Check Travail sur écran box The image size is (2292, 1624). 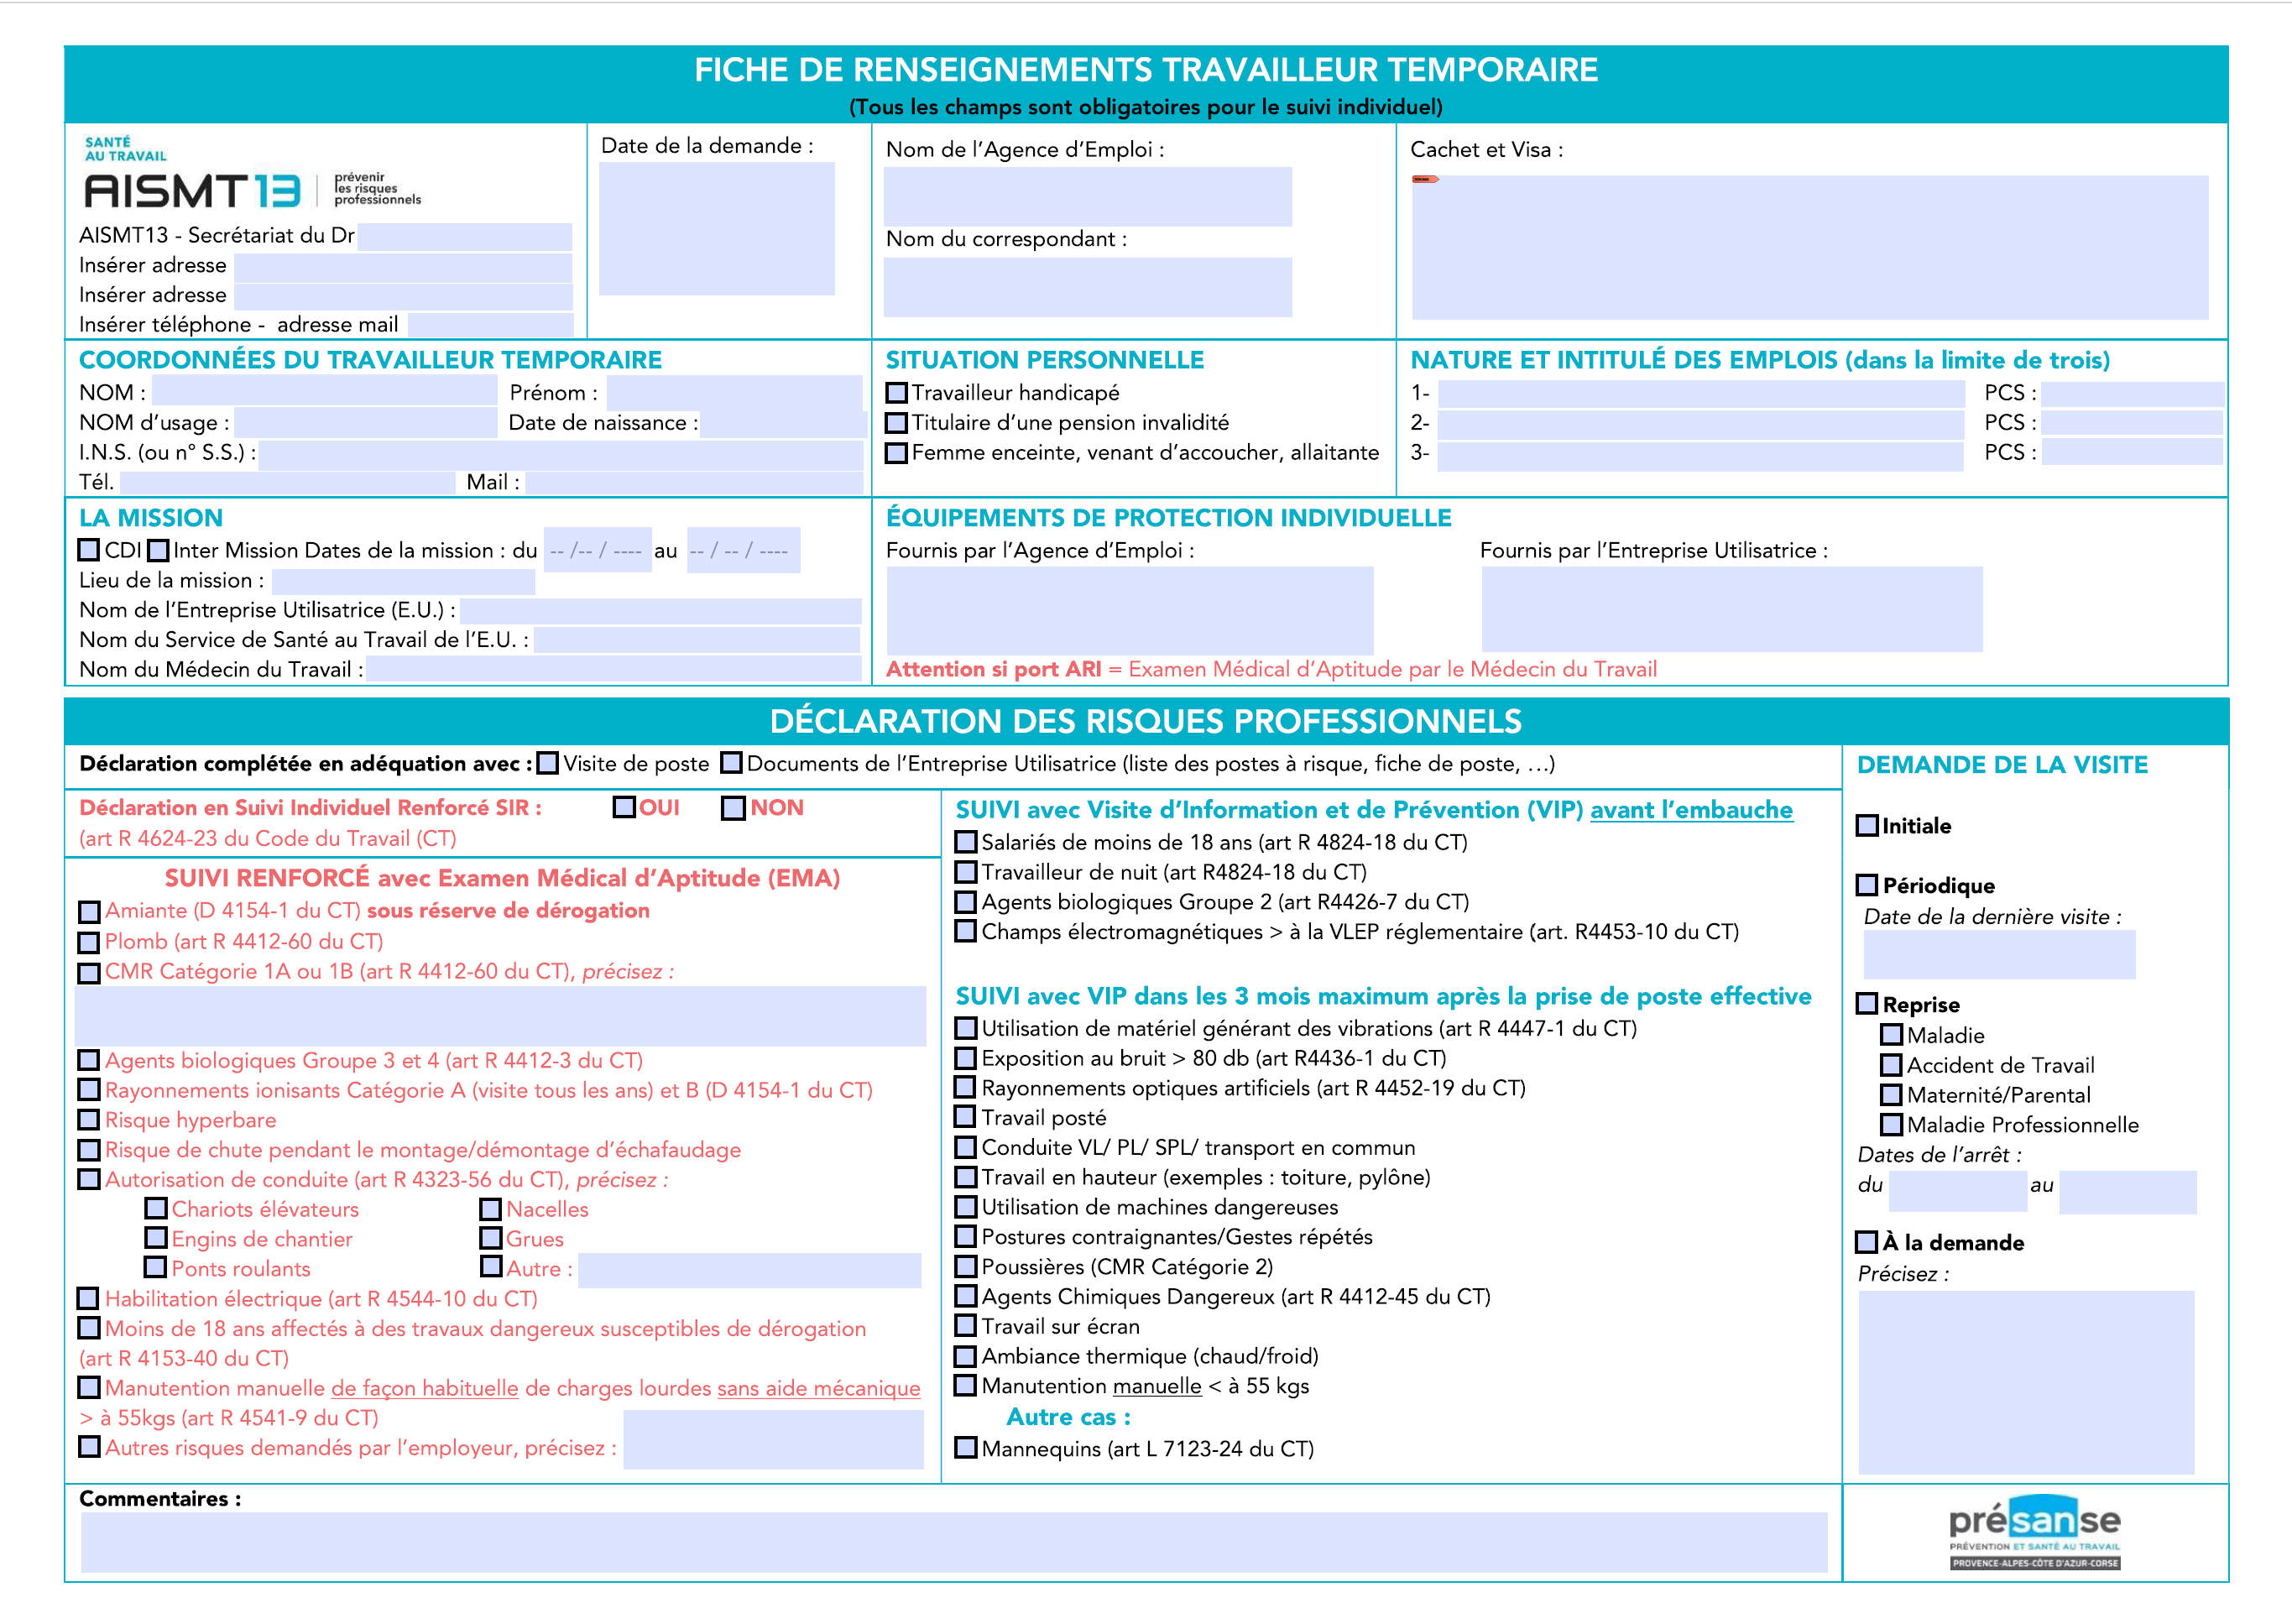point(965,1326)
